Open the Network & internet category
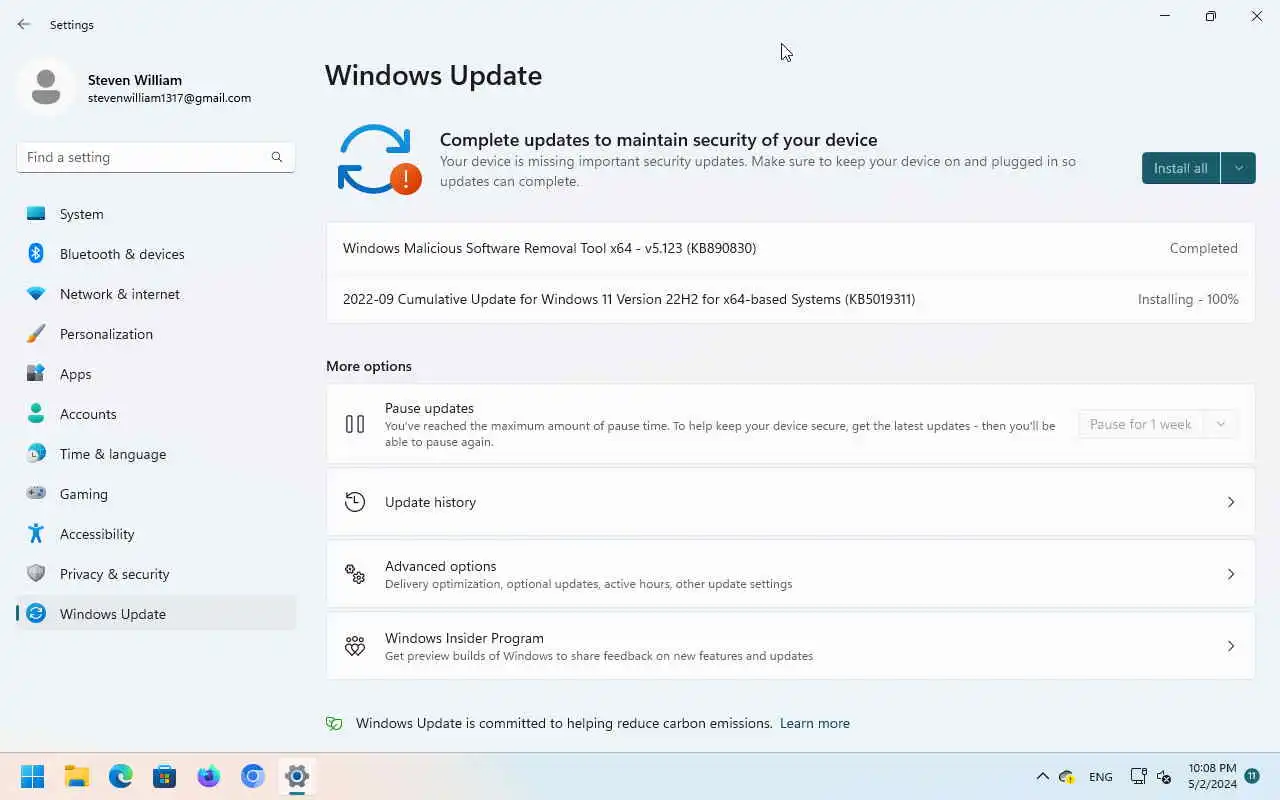1280x800 pixels. pyautogui.click(x=156, y=294)
